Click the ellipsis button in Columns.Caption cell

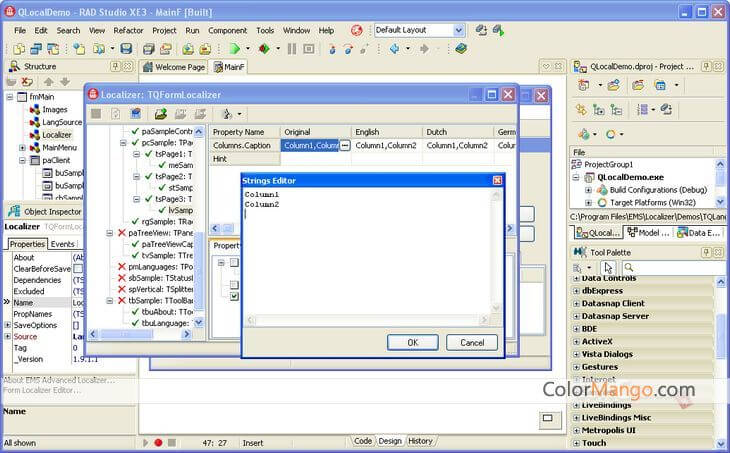[345, 146]
